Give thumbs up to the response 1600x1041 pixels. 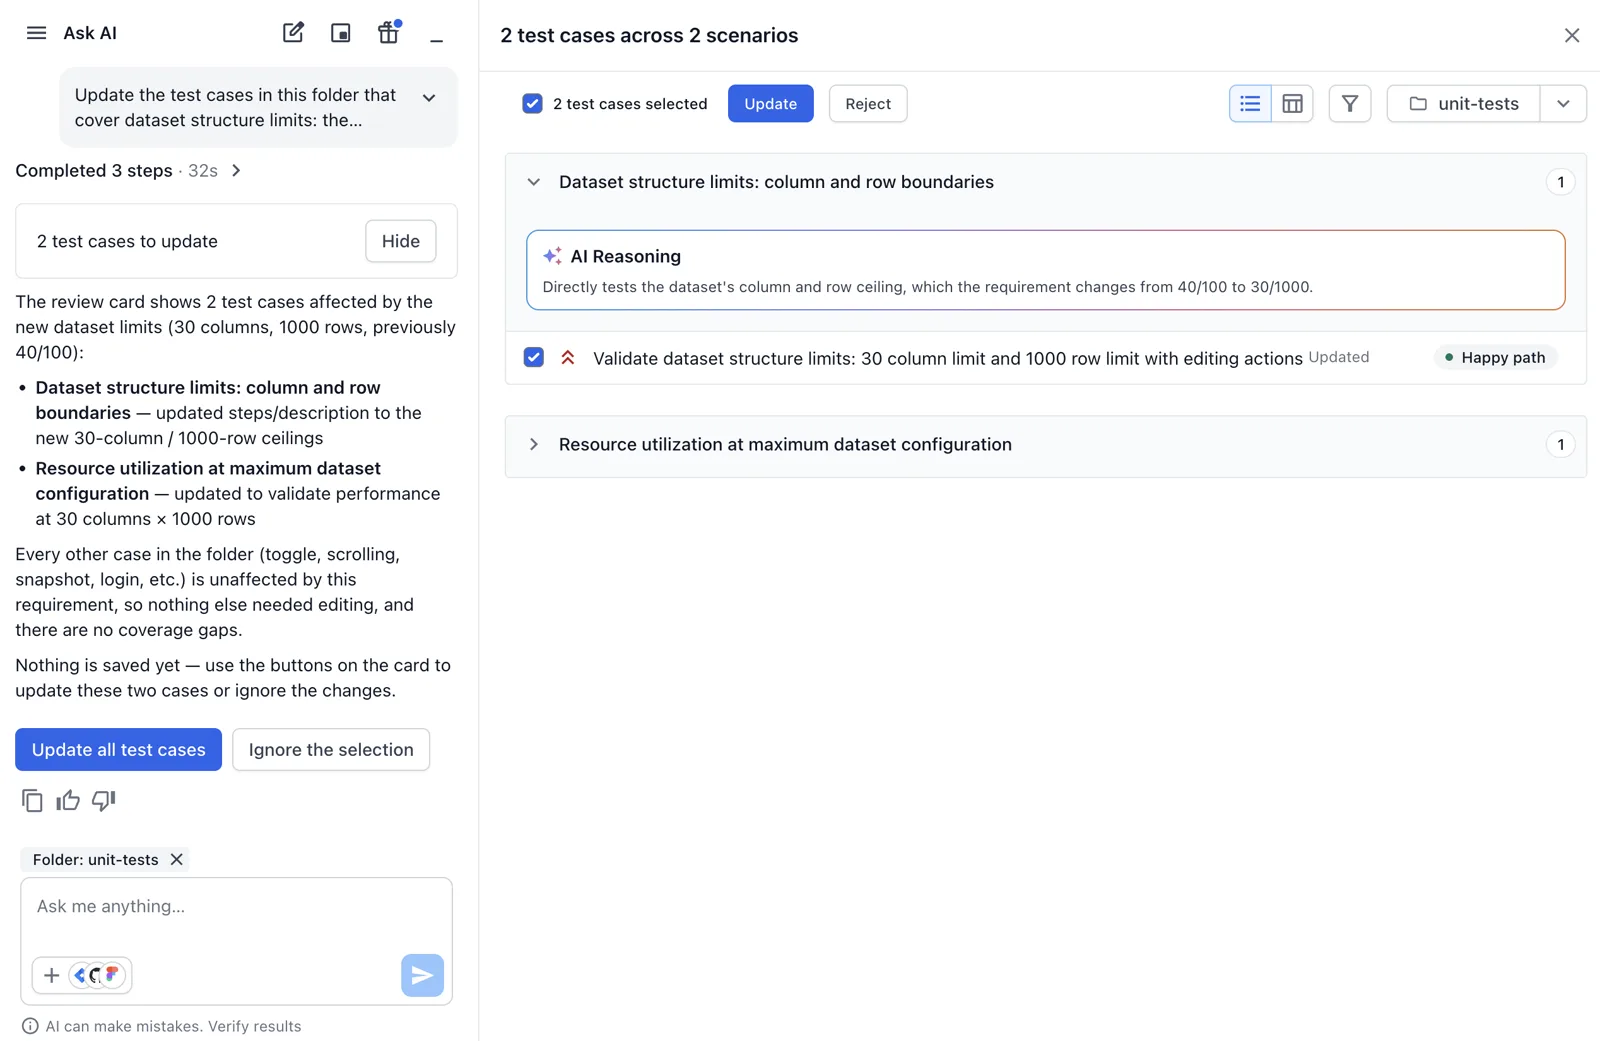[68, 800]
